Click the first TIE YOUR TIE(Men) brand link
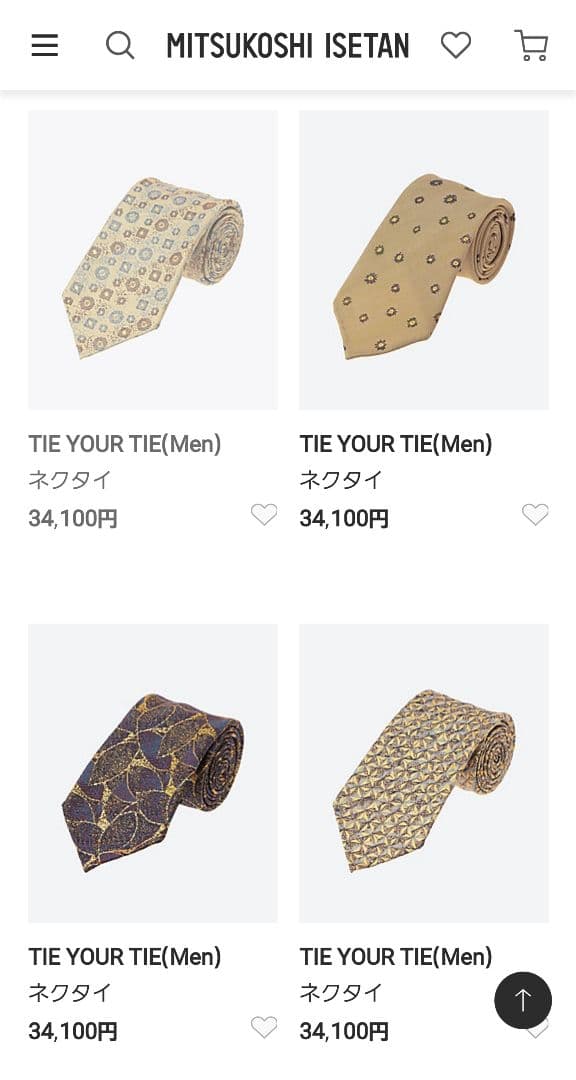576x1080 pixels. [123, 443]
